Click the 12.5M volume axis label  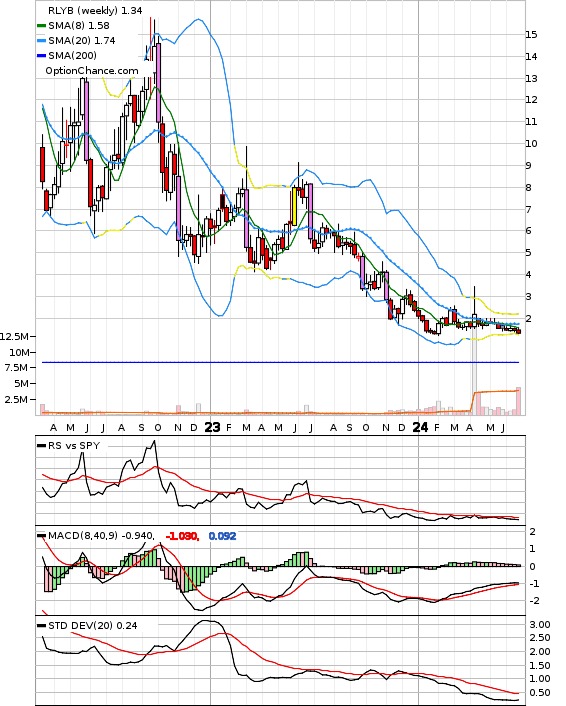[14, 336]
